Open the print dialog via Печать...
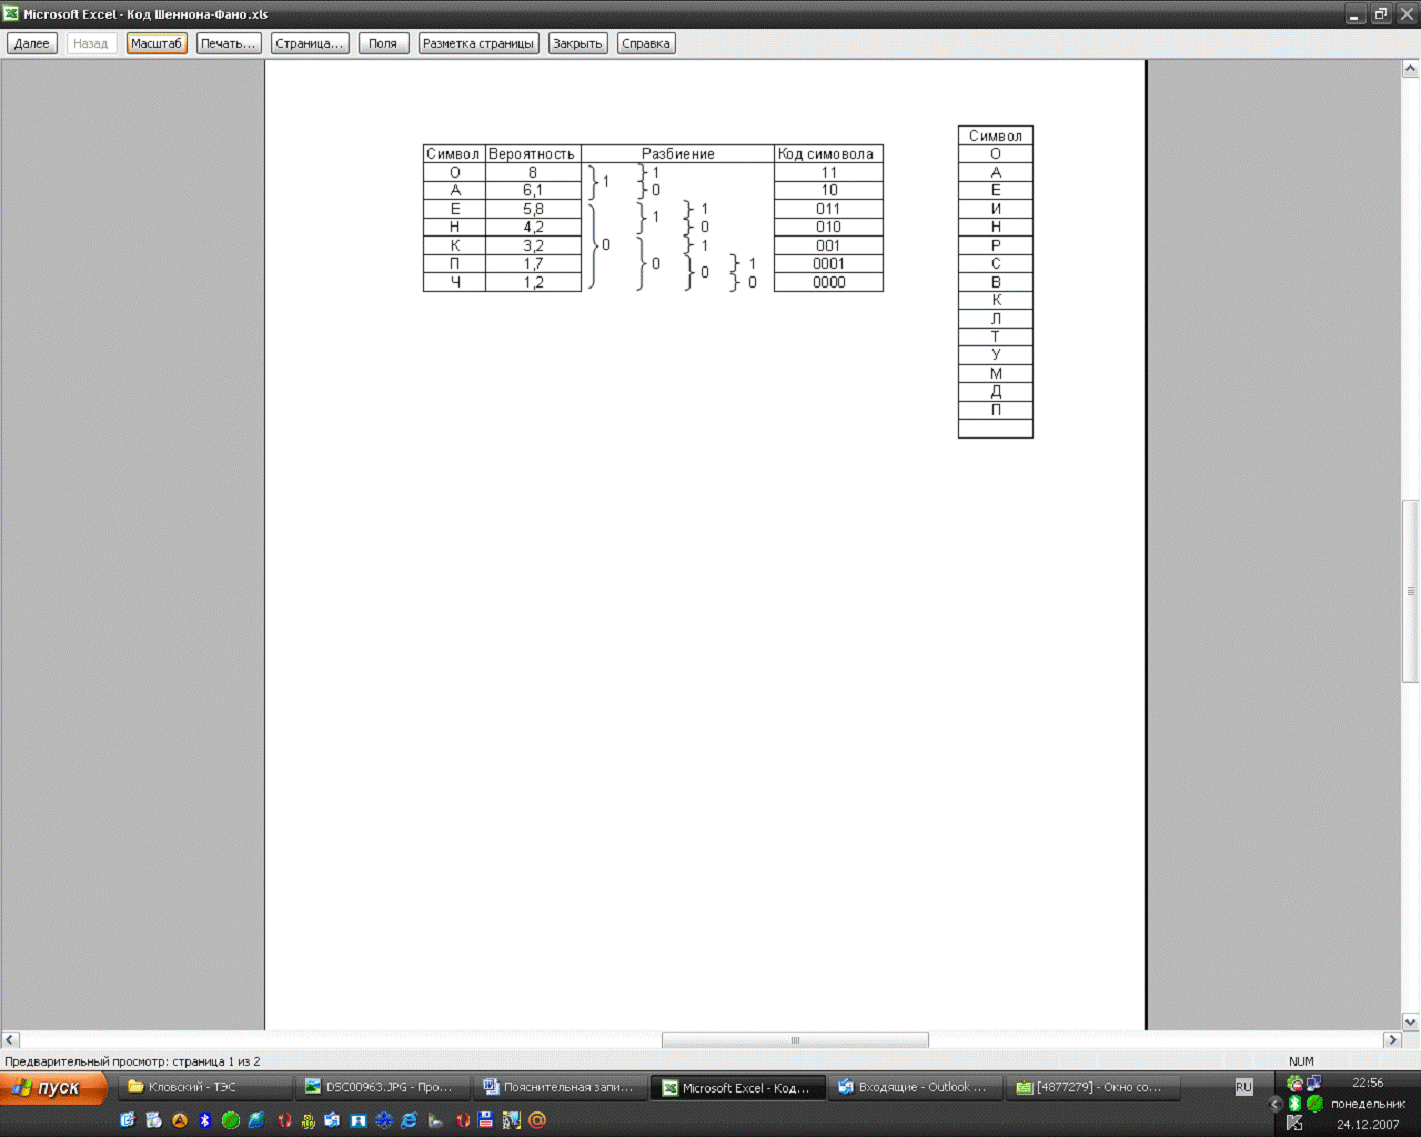The image size is (1421, 1137). click(x=229, y=43)
